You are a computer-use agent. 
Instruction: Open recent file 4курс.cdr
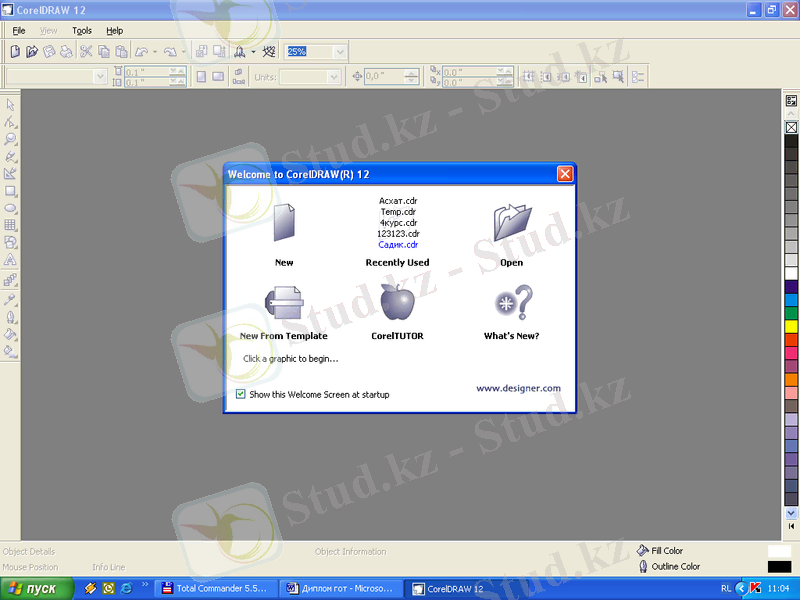[398, 222]
